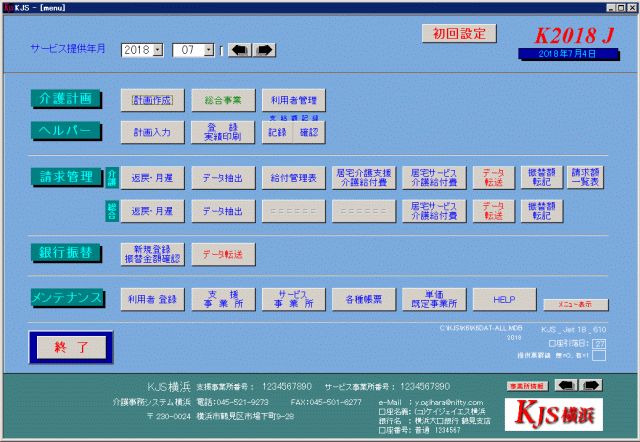Click the green 総合 row tag
The height and width of the screenshot is (442, 640).
point(112,210)
